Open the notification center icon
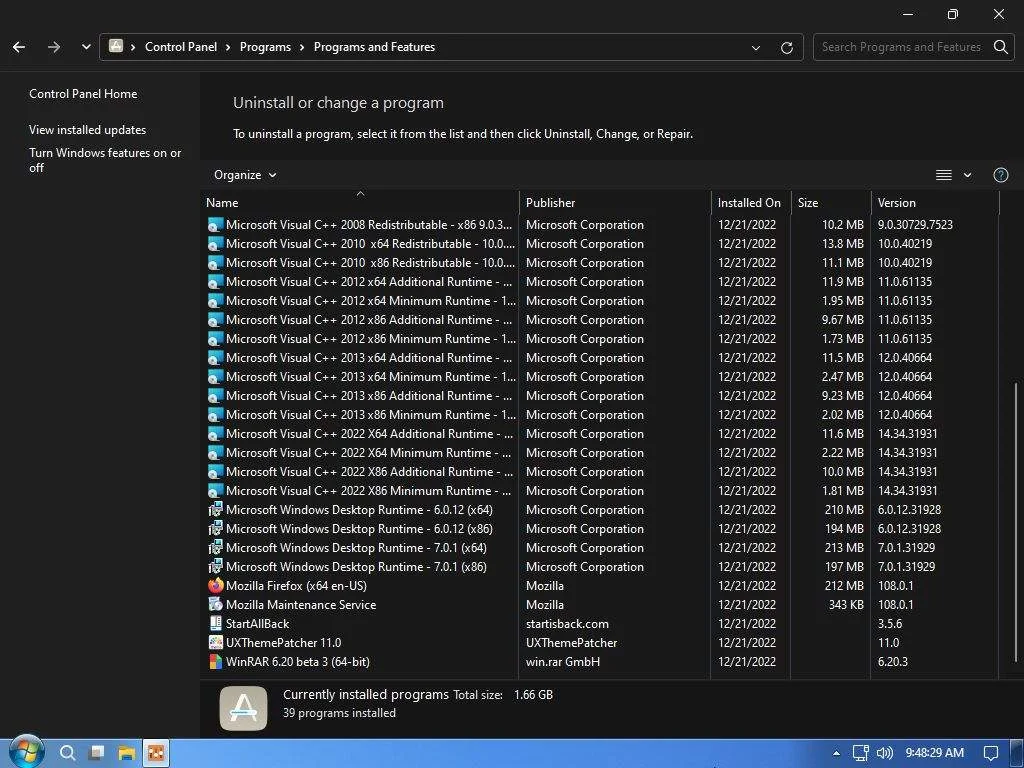This screenshot has width=1024, height=768. [991, 753]
